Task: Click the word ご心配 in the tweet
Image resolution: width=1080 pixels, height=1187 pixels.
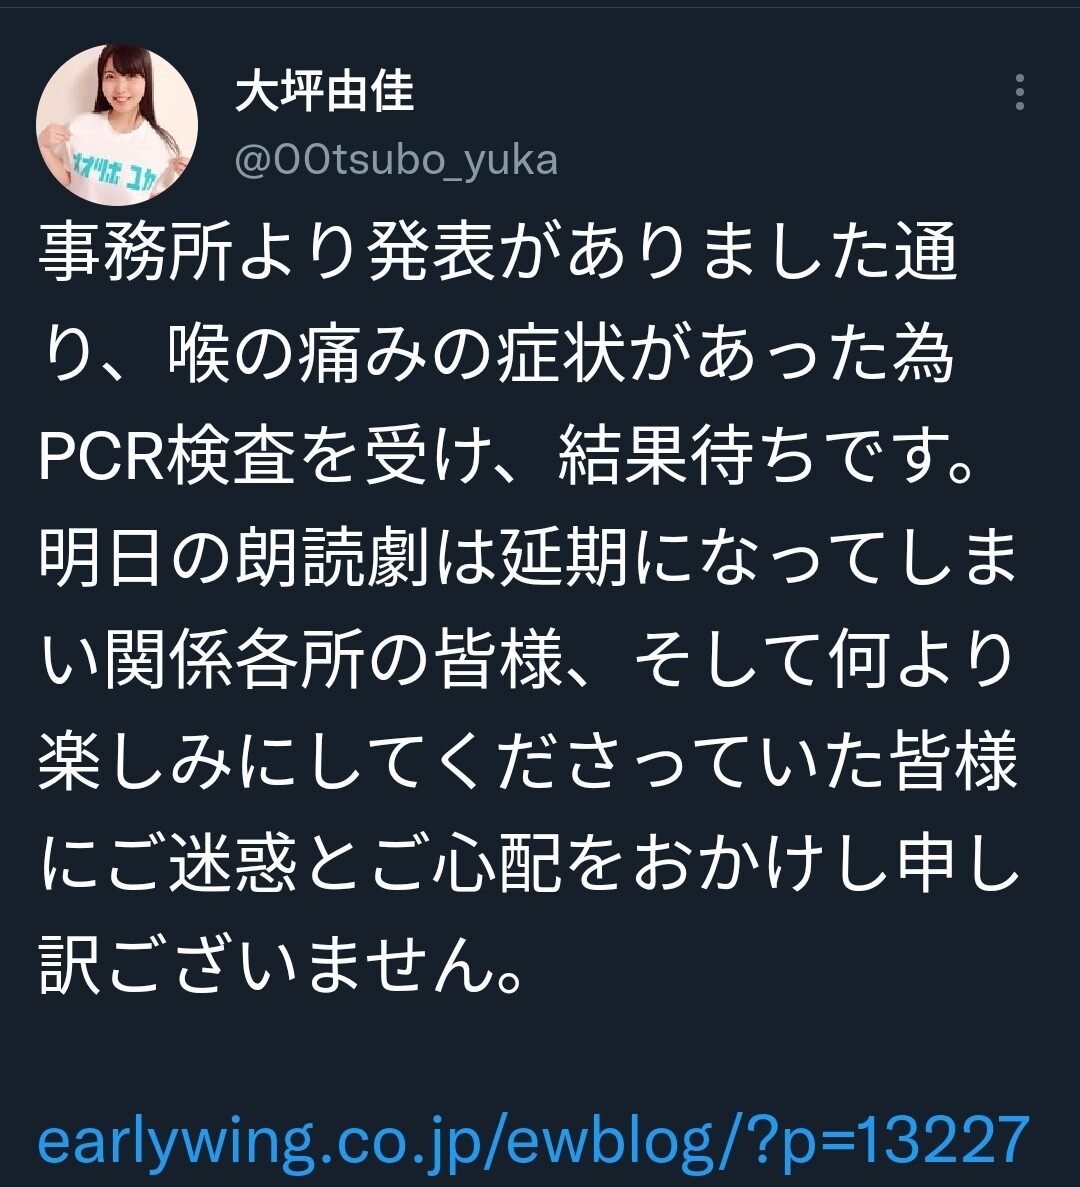Action: click(x=463, y=864)
